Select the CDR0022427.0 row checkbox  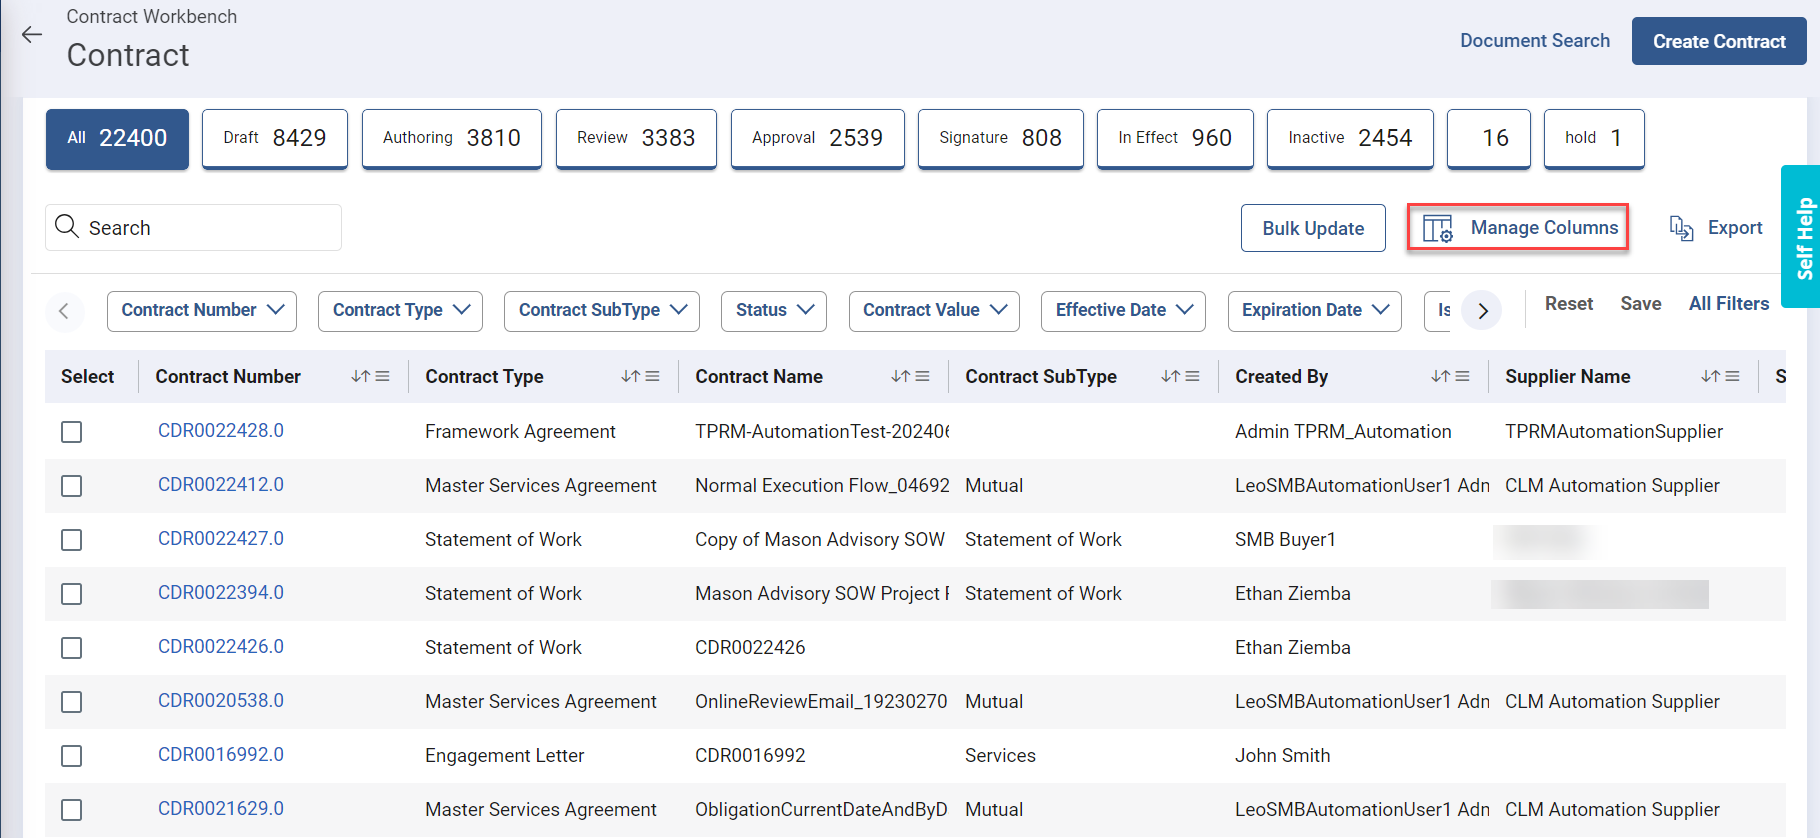coord(72,540)
